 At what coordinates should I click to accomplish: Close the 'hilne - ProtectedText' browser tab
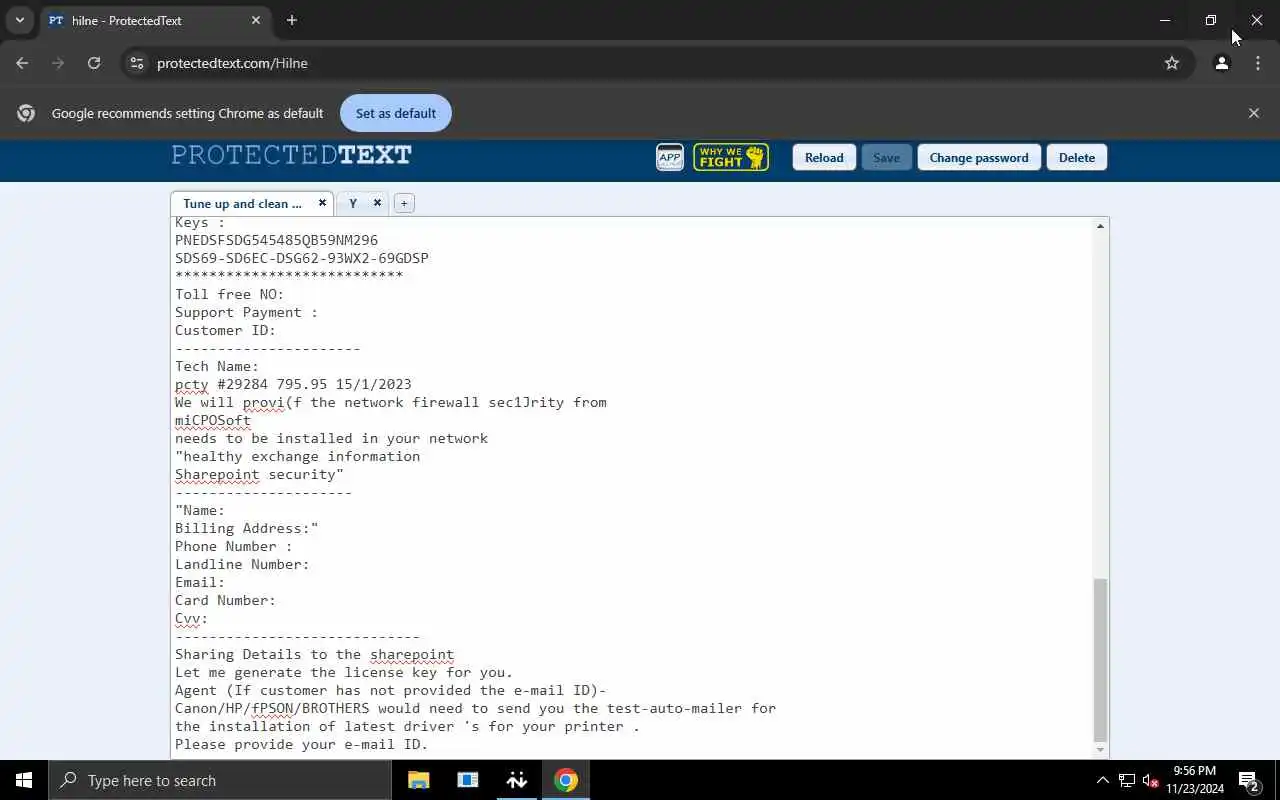pos(256,20)
